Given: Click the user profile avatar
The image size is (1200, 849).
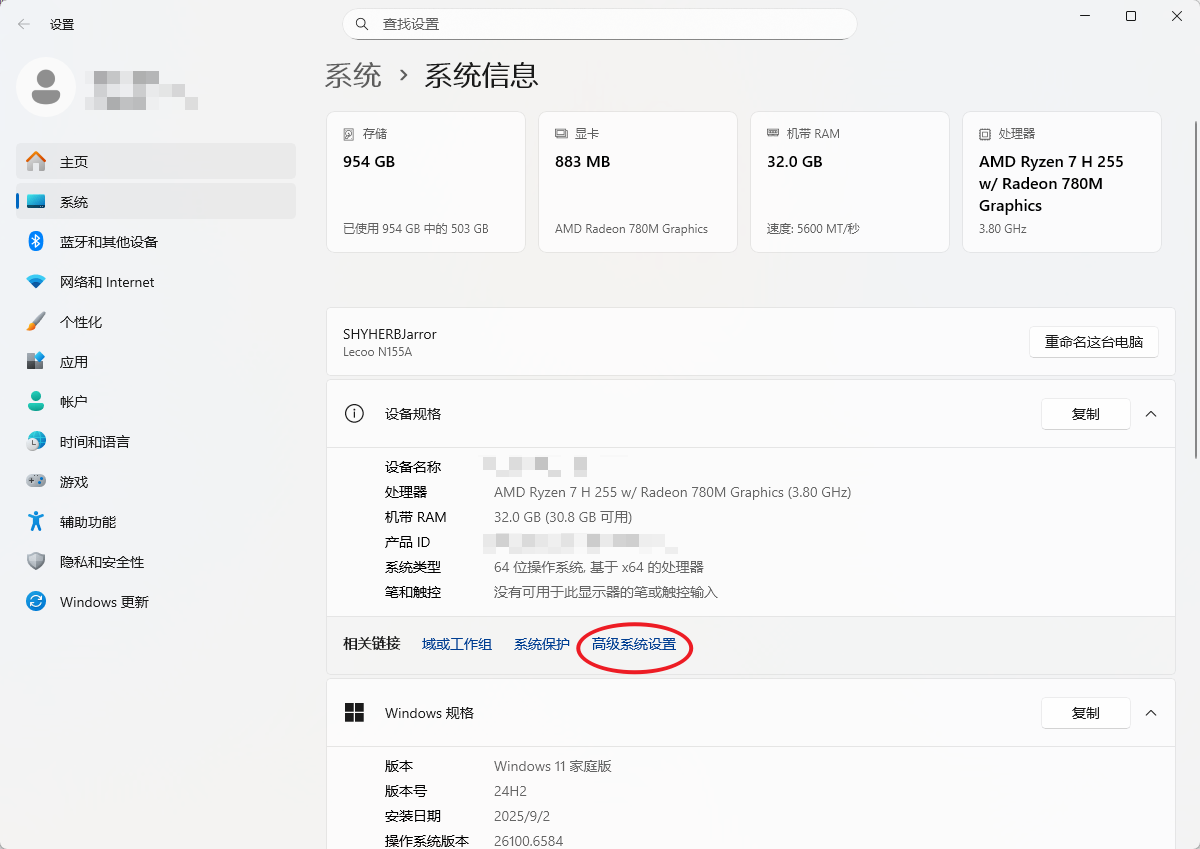Looking at the screenshot, I should 46,87.
